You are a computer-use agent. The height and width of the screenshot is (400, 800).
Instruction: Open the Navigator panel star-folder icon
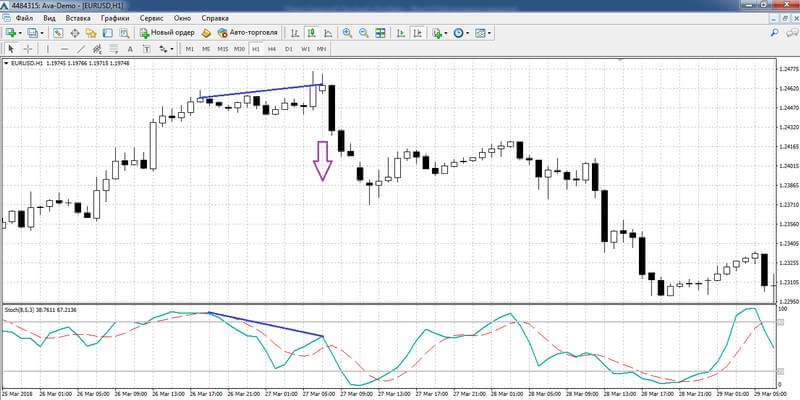[x=91, y=33]
